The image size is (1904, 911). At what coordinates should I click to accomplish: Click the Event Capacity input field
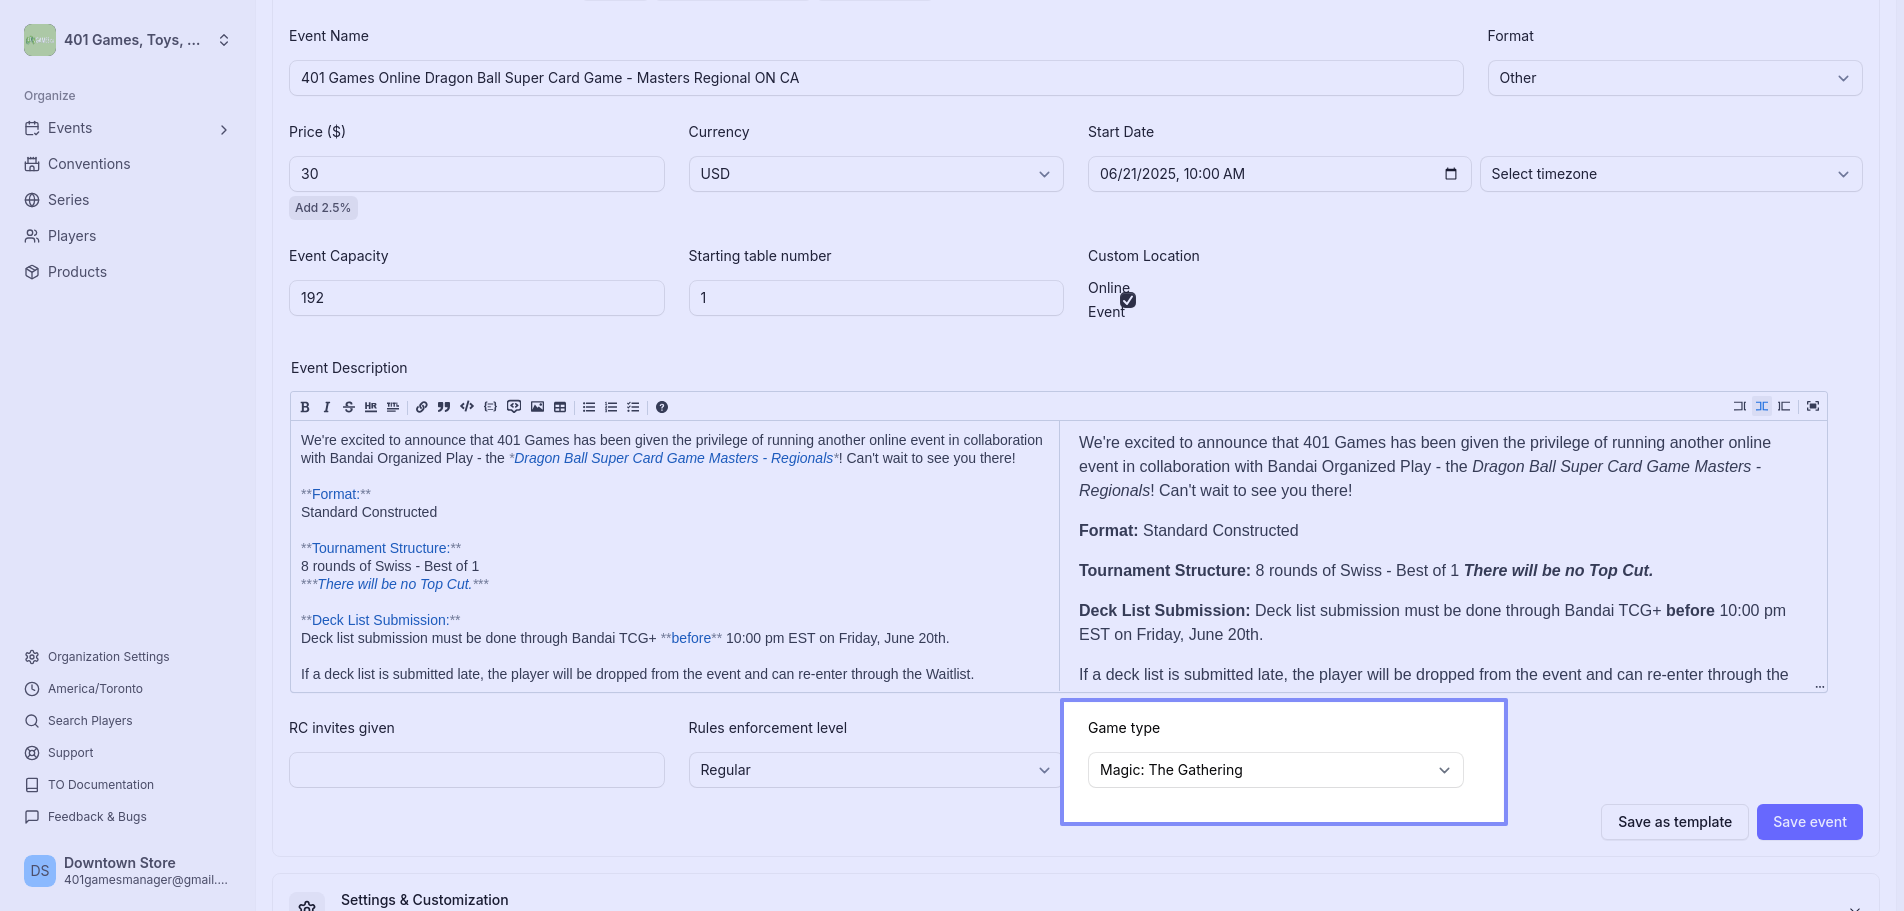tap(476, 298)
